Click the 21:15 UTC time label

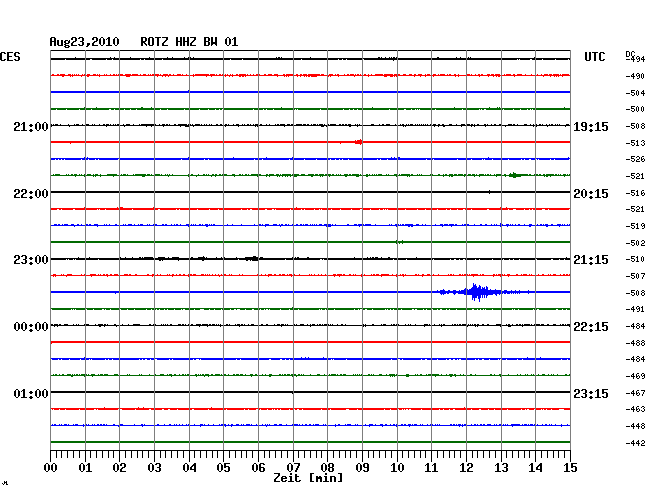coord(591,260)
